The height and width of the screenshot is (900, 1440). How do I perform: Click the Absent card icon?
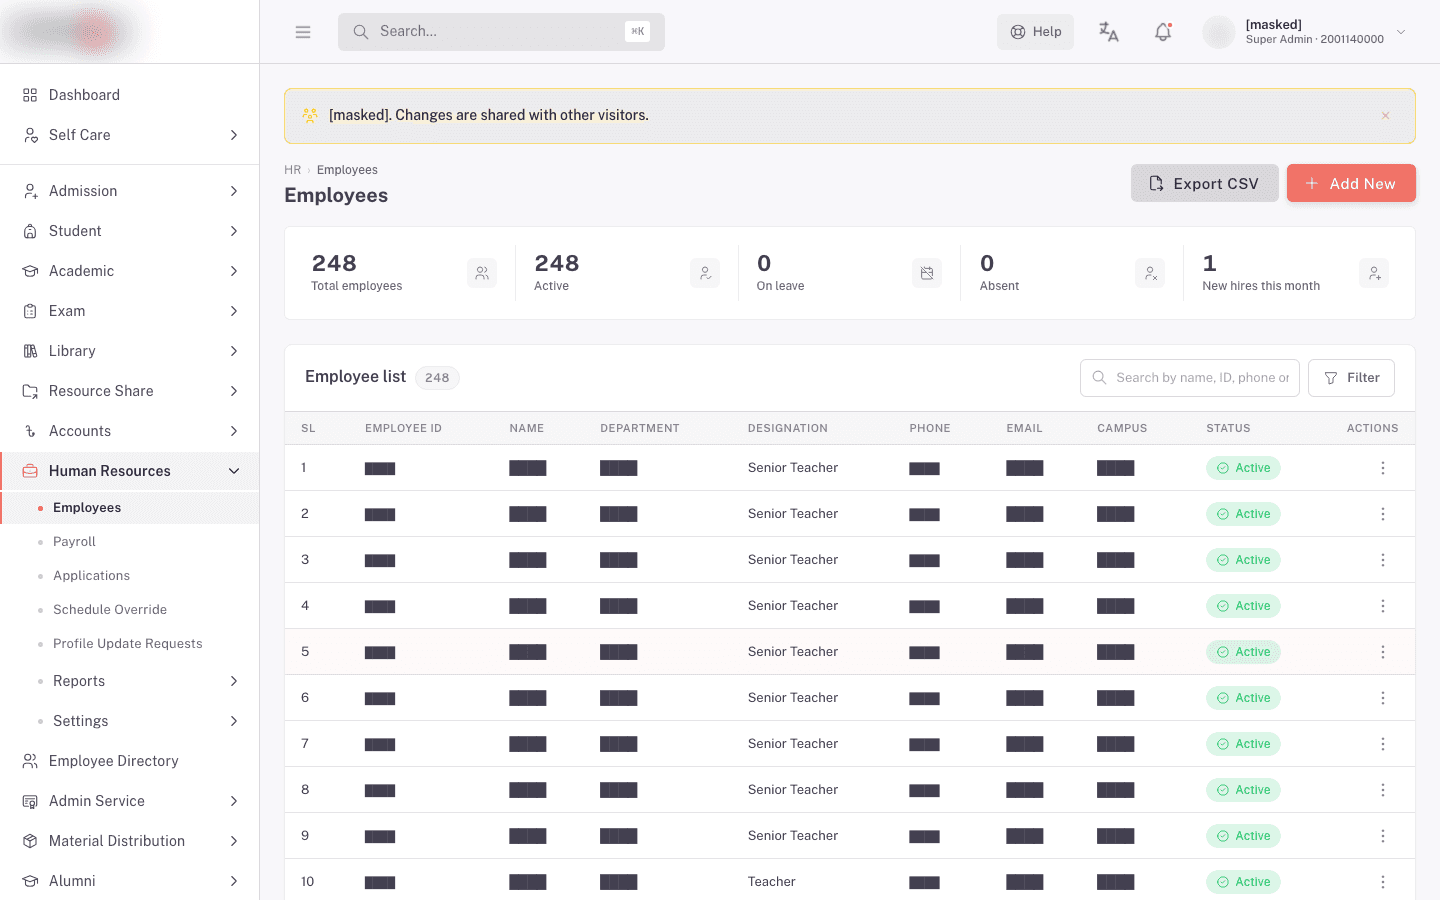click(1150, 273)
